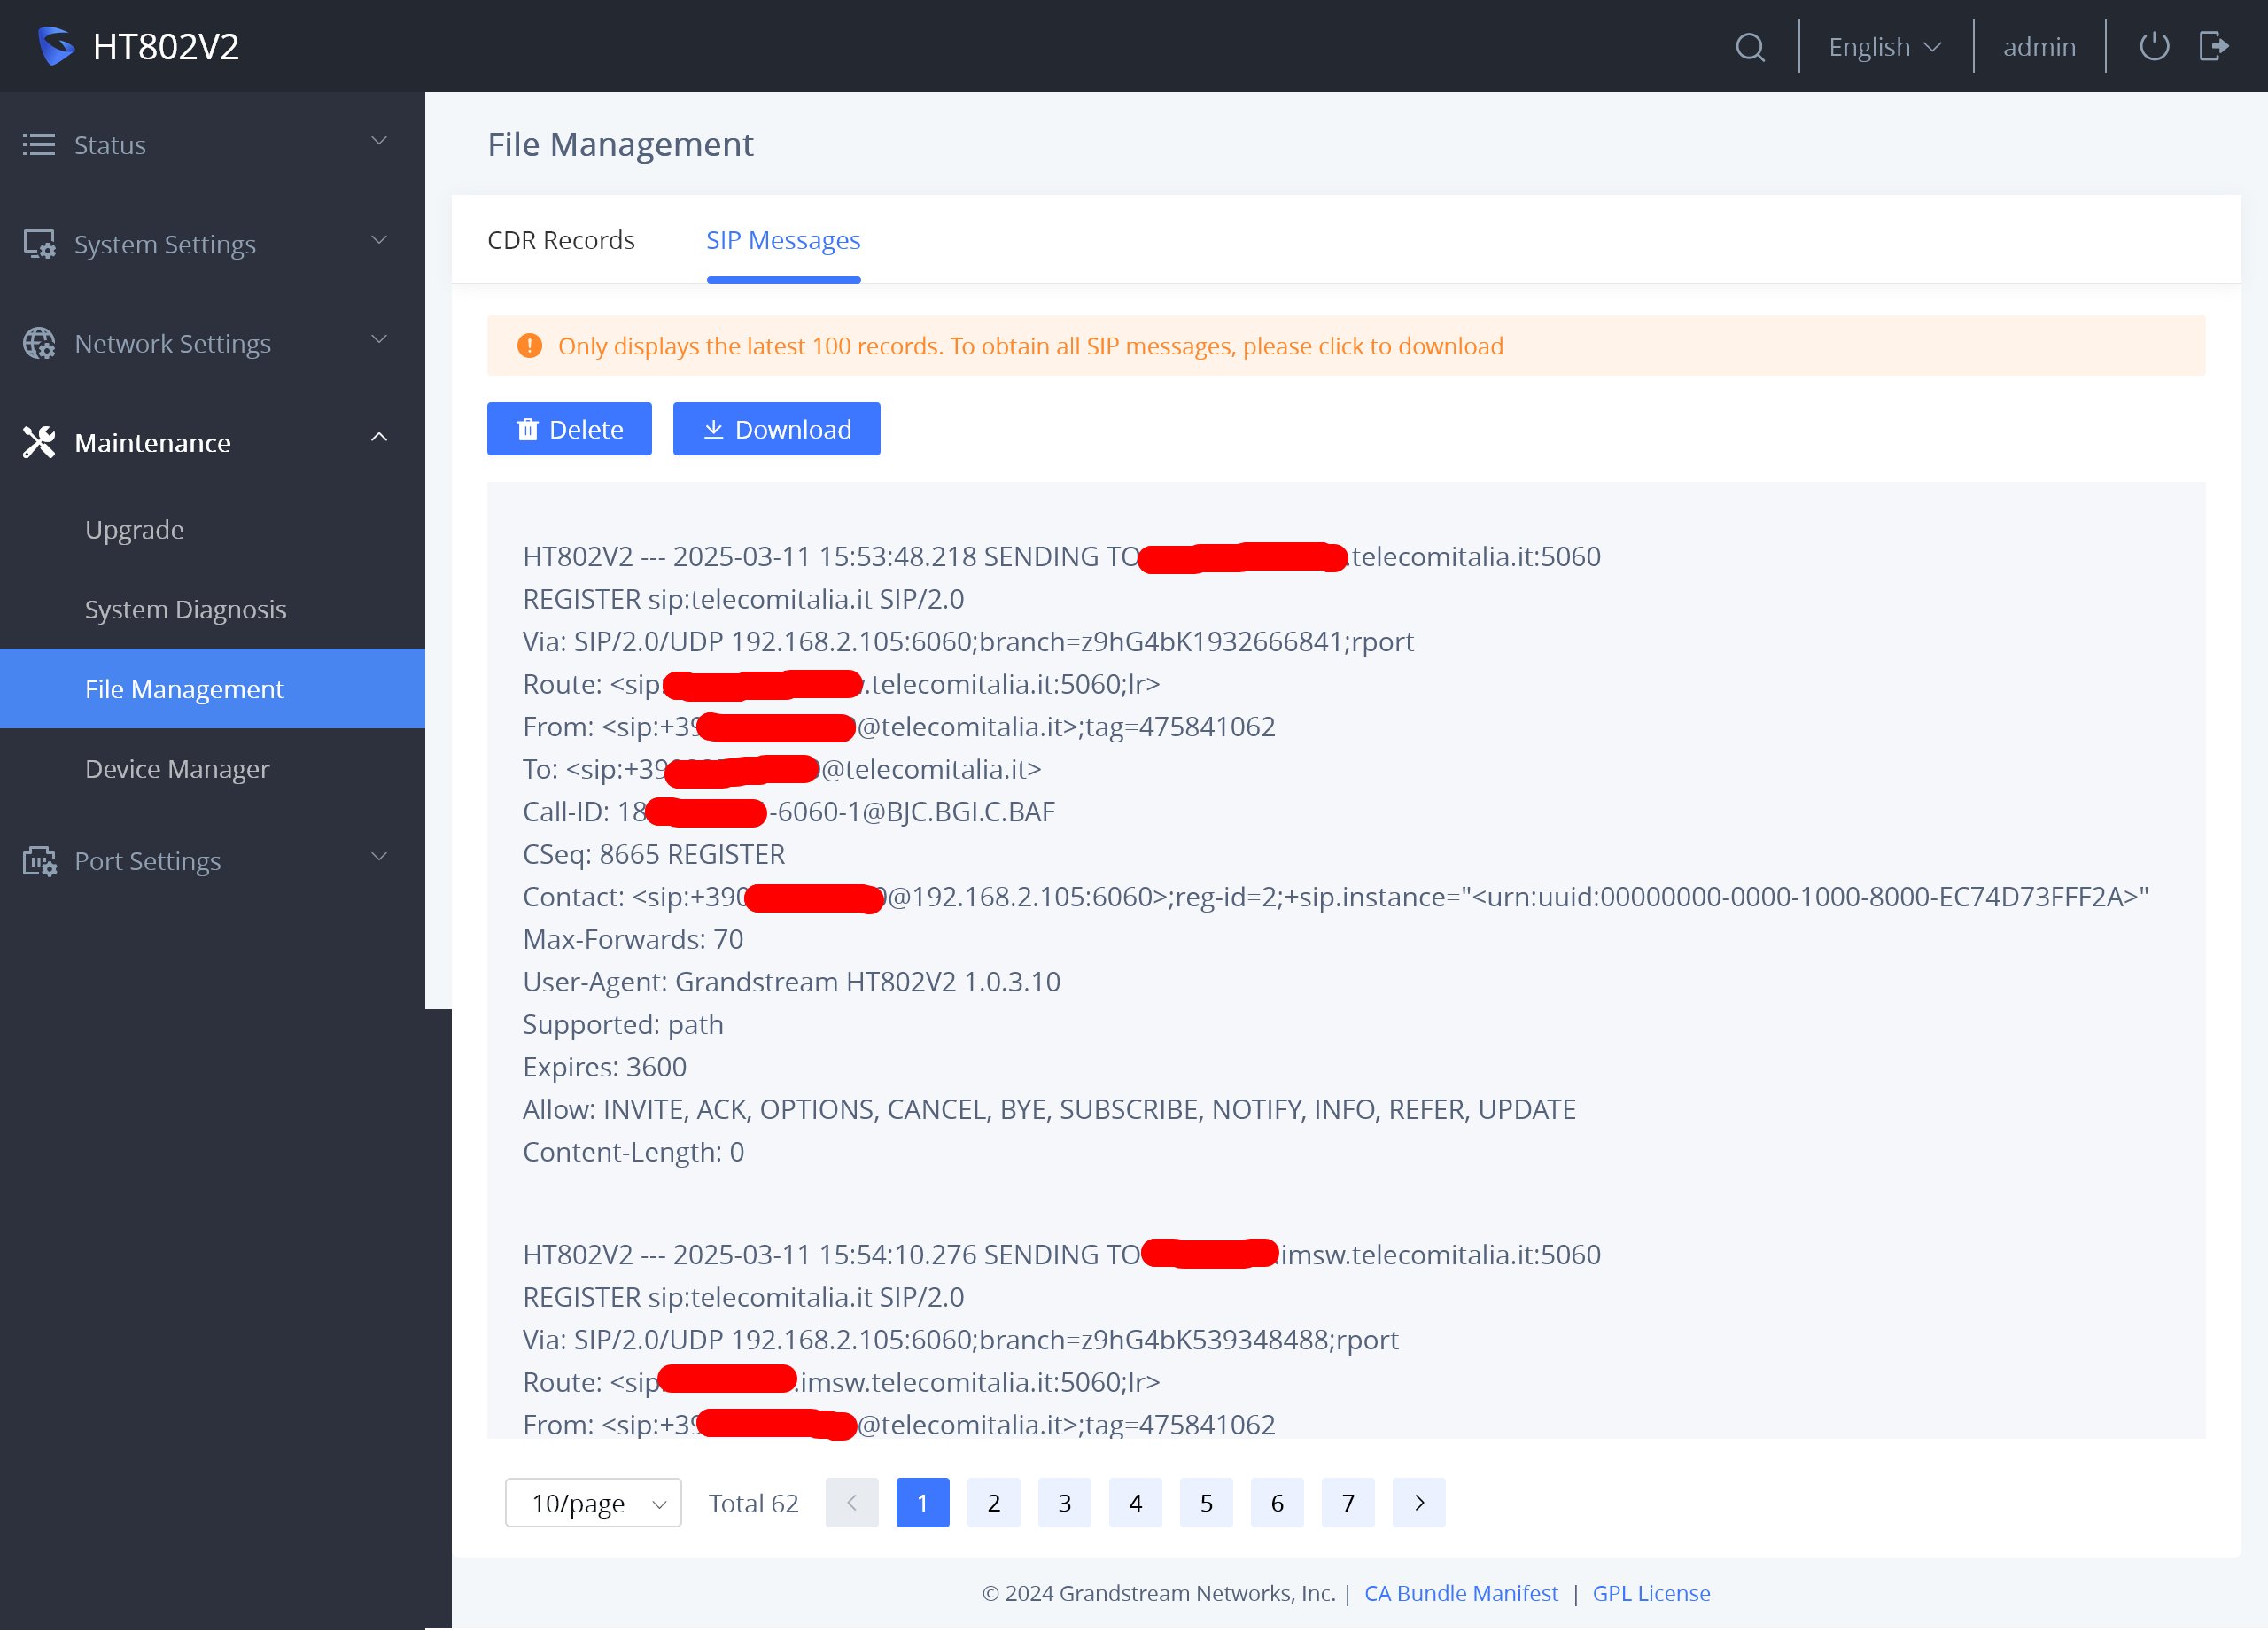Go to page 5
The image size is (2268, 1632).
click(x=1206, y=1502)
